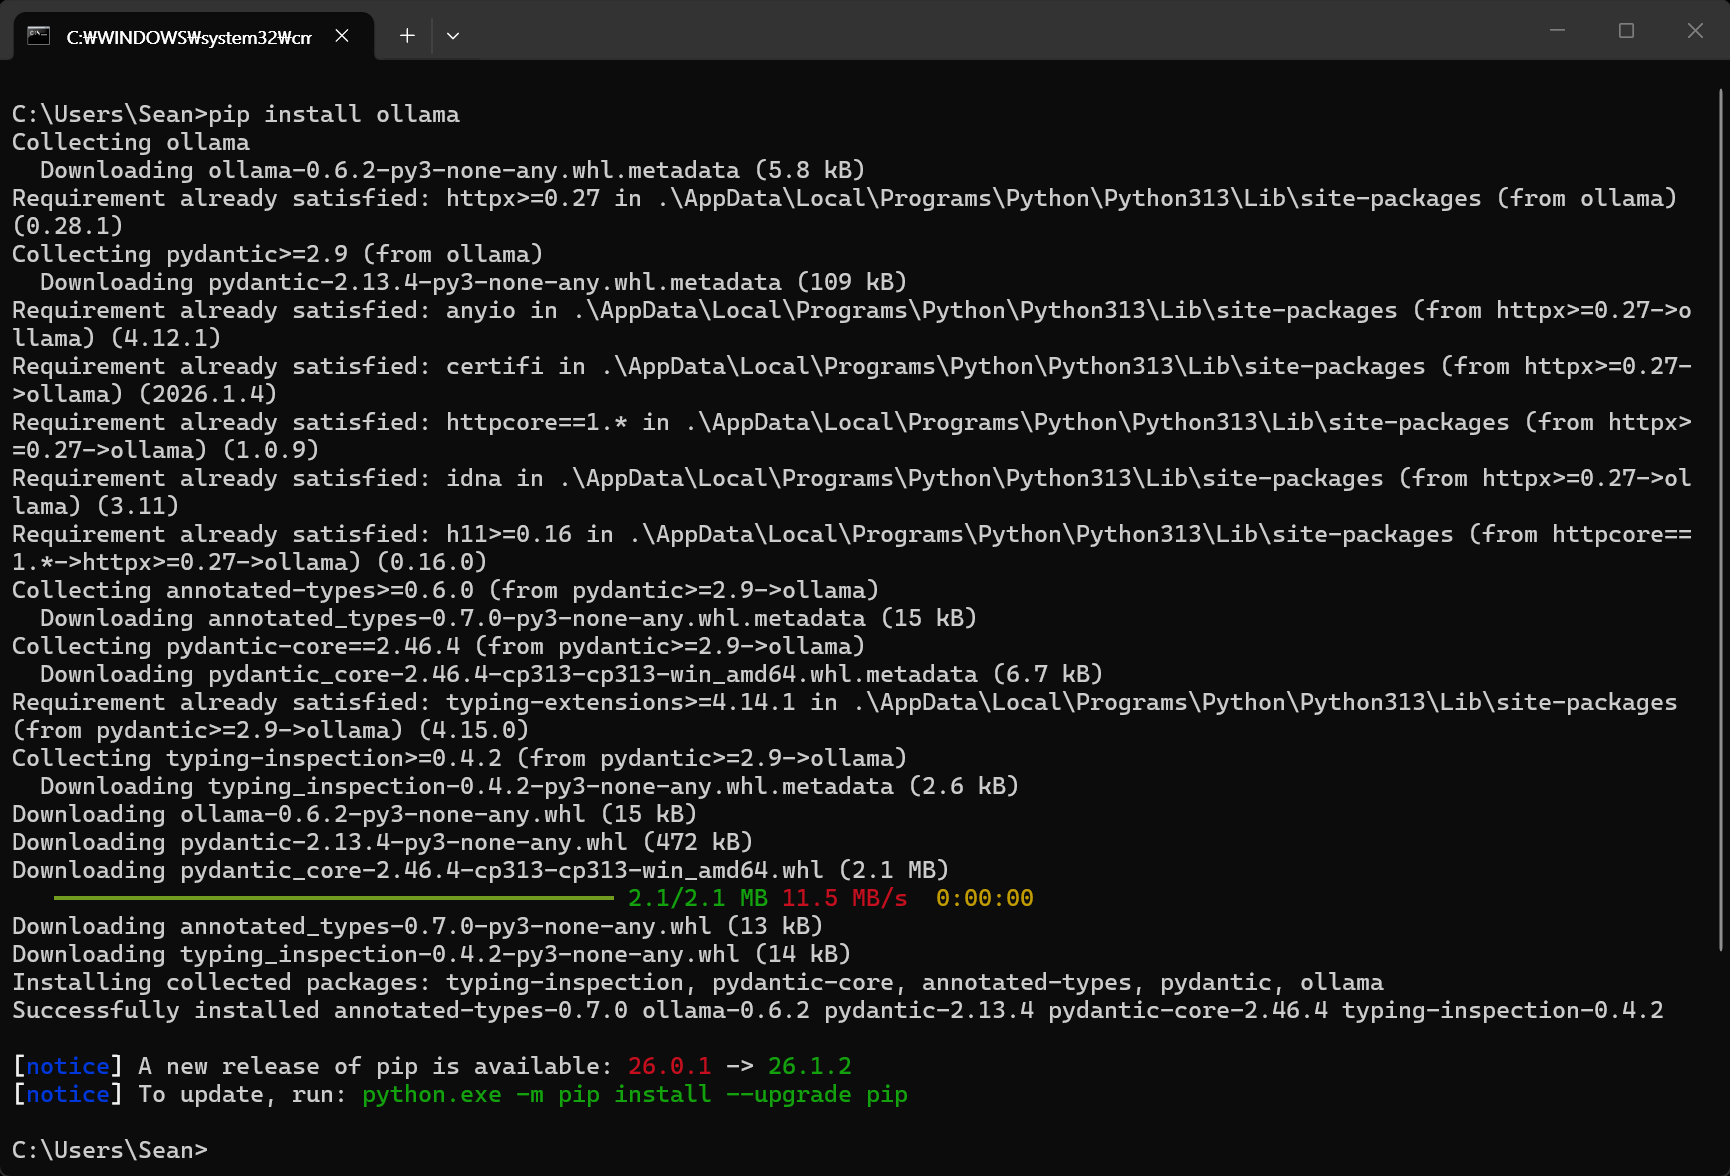Close the cmd terminal tab

pyautogui.click(x=342, y=36)
